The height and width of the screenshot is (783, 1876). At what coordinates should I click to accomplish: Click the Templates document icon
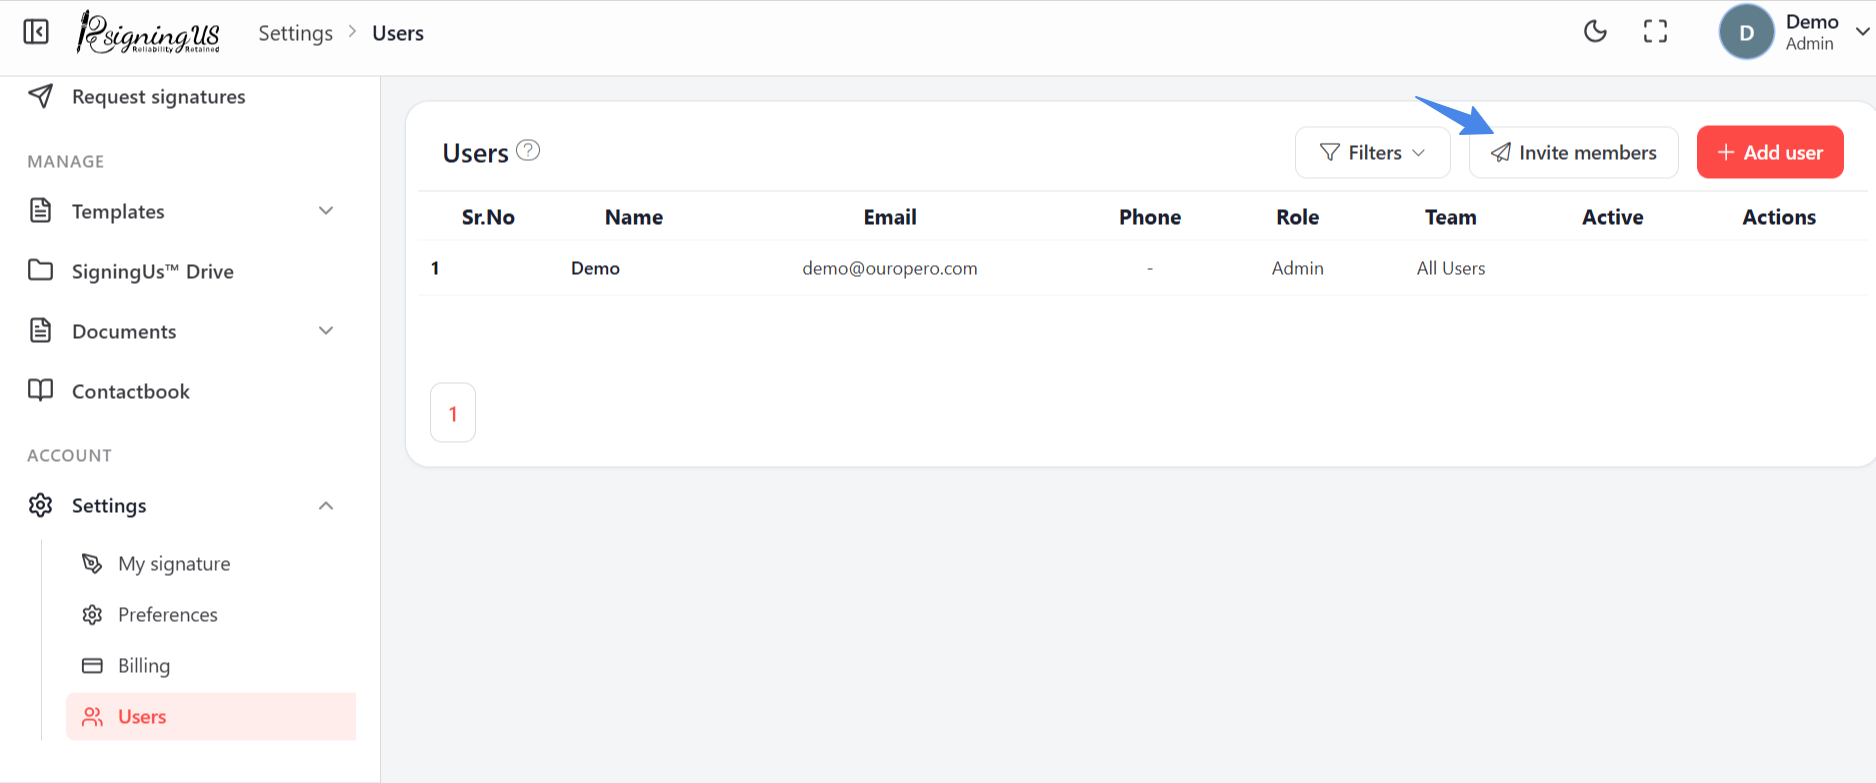point(40,210)
